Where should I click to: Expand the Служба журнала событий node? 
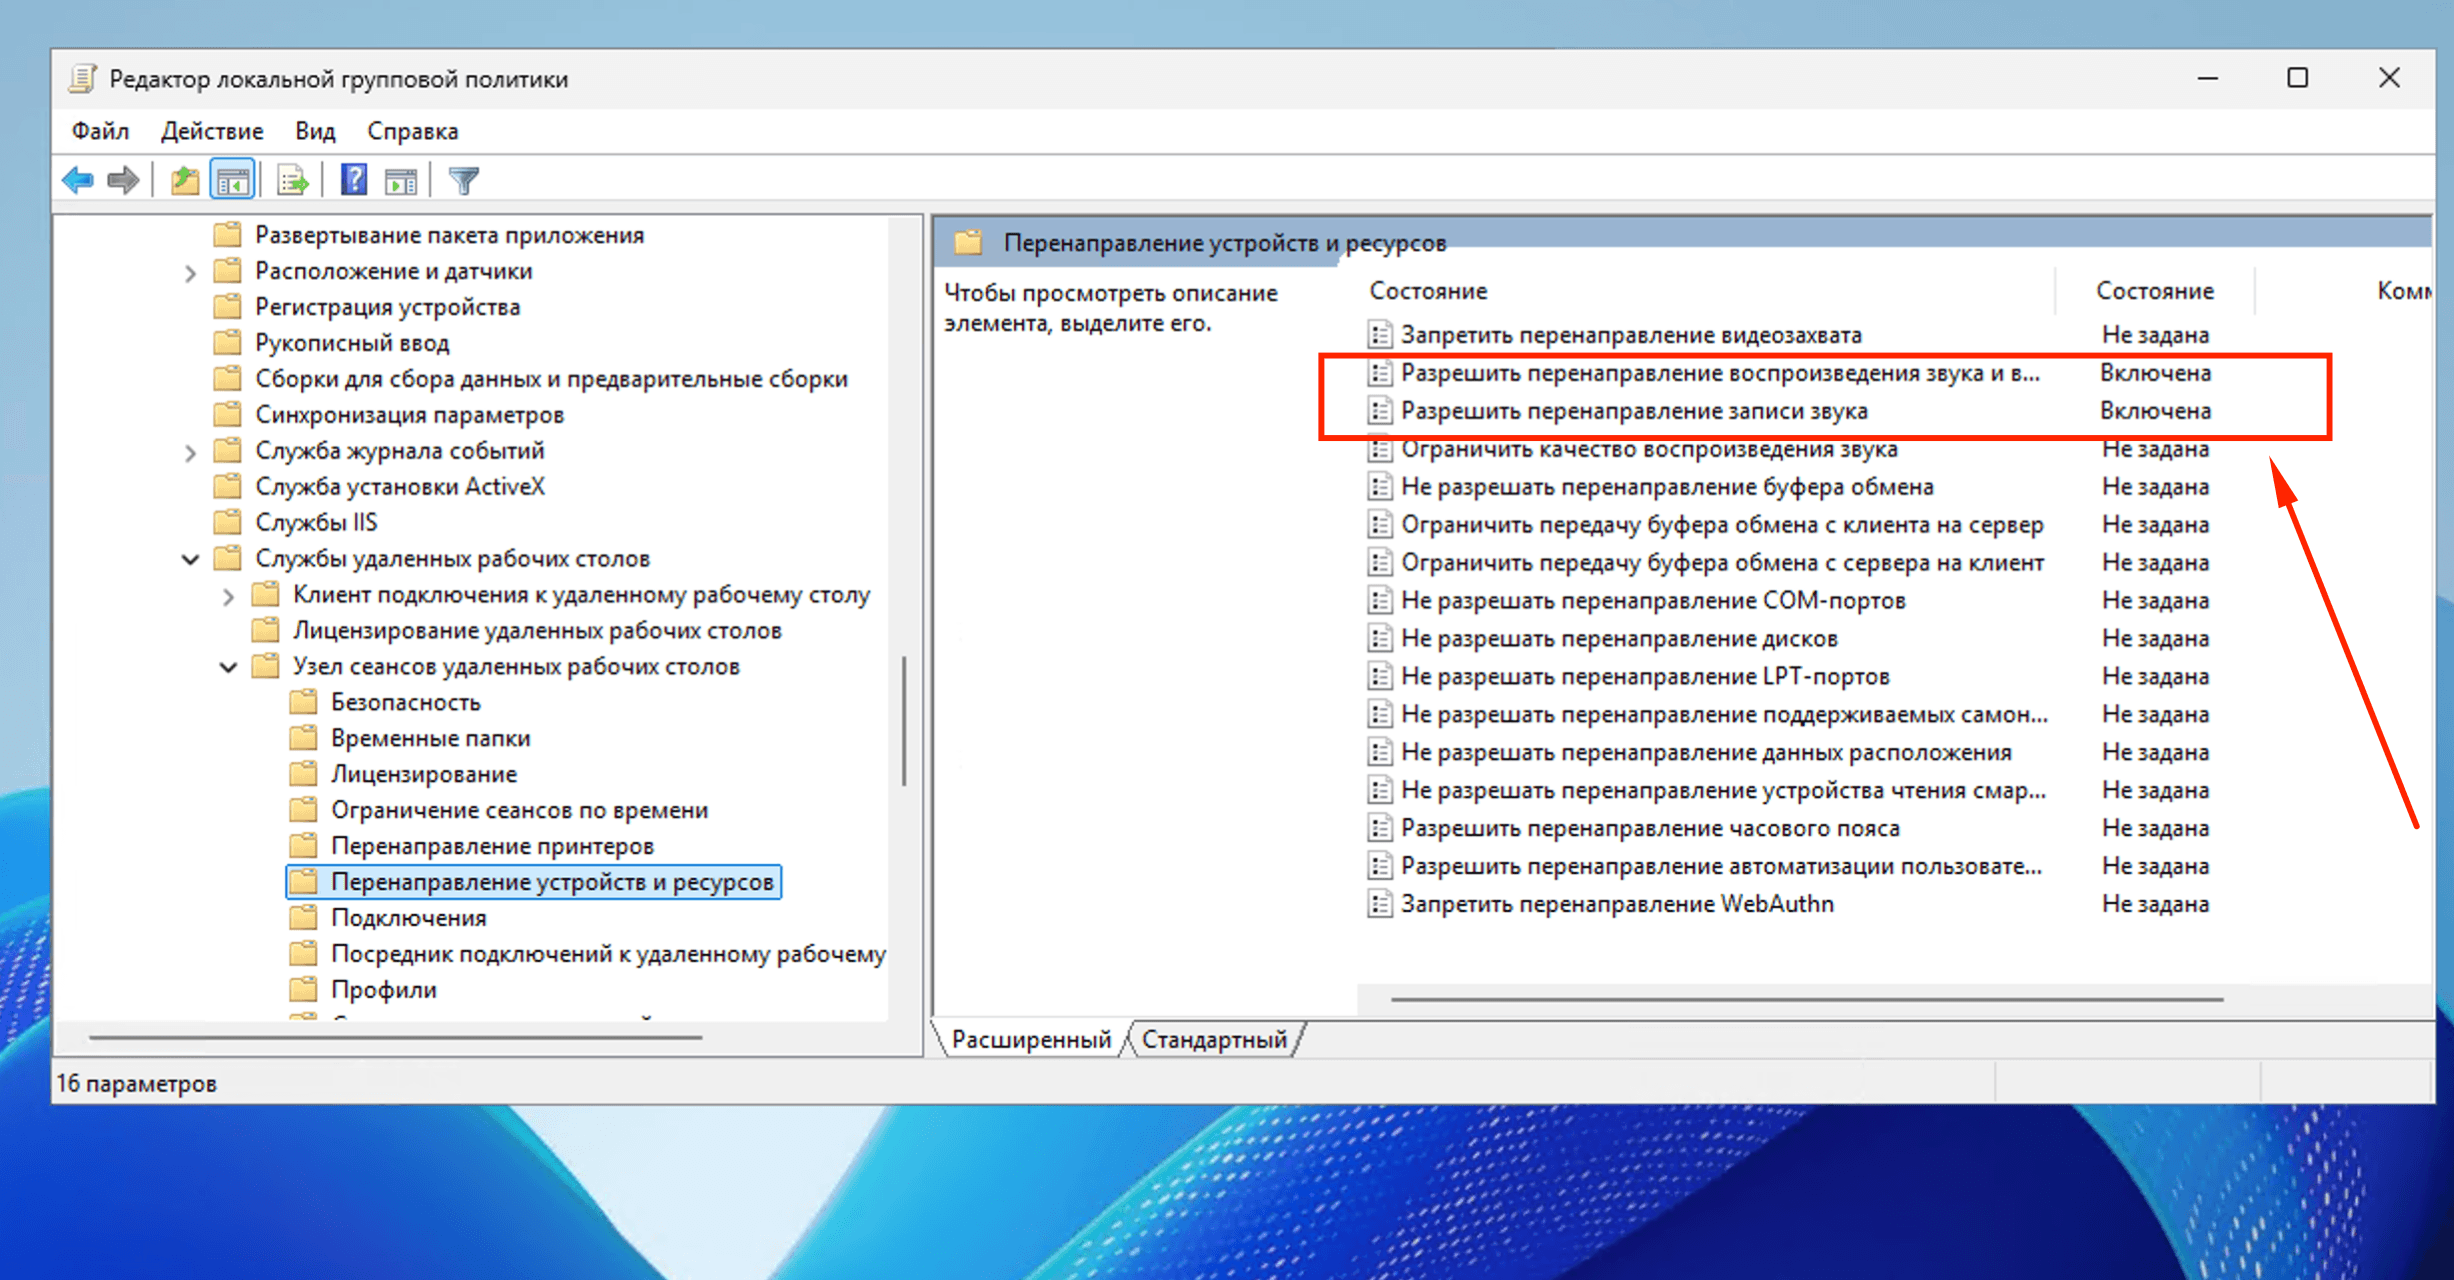(x=190, y=452)
